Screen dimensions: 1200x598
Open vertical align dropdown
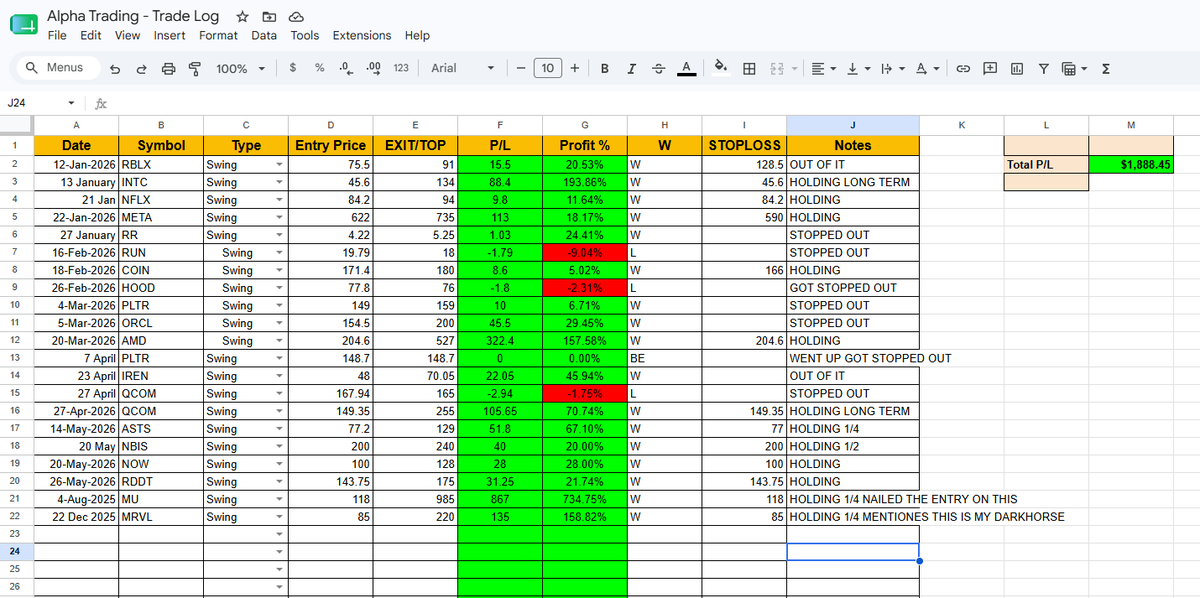tap(858, 68)
